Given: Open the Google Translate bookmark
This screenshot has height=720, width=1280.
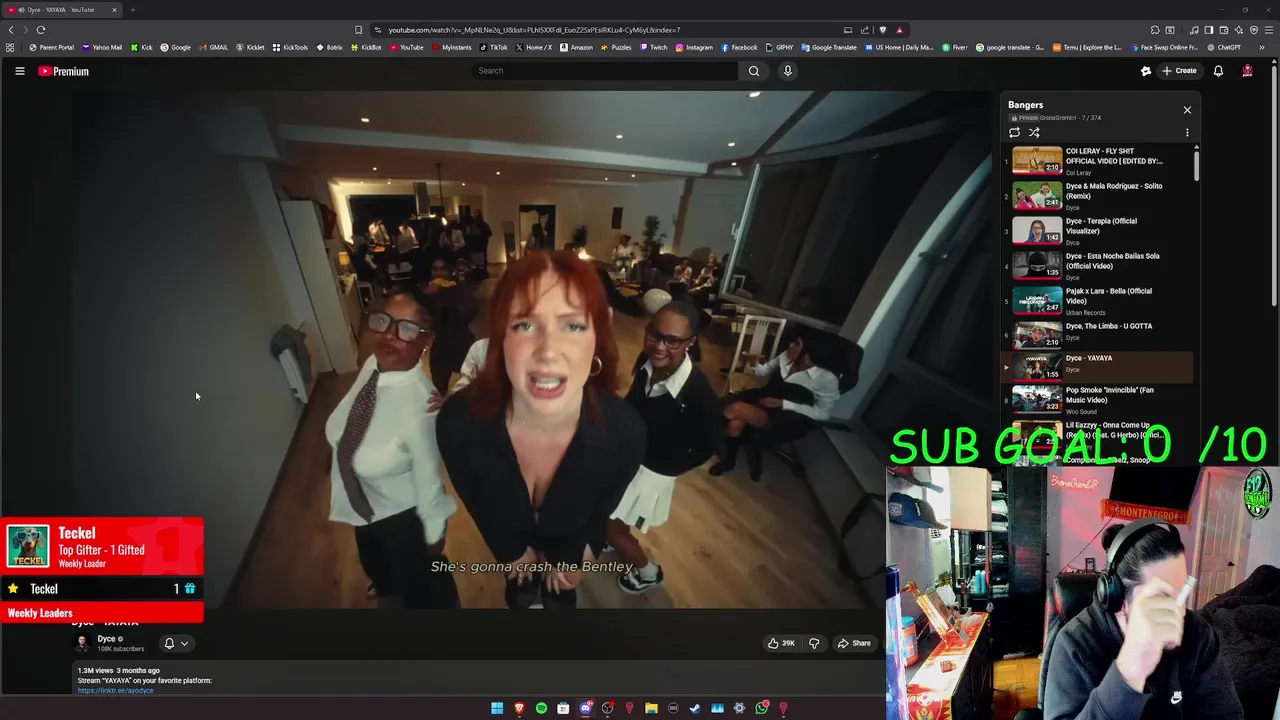Looking at the screenshot, I should 829,47.
